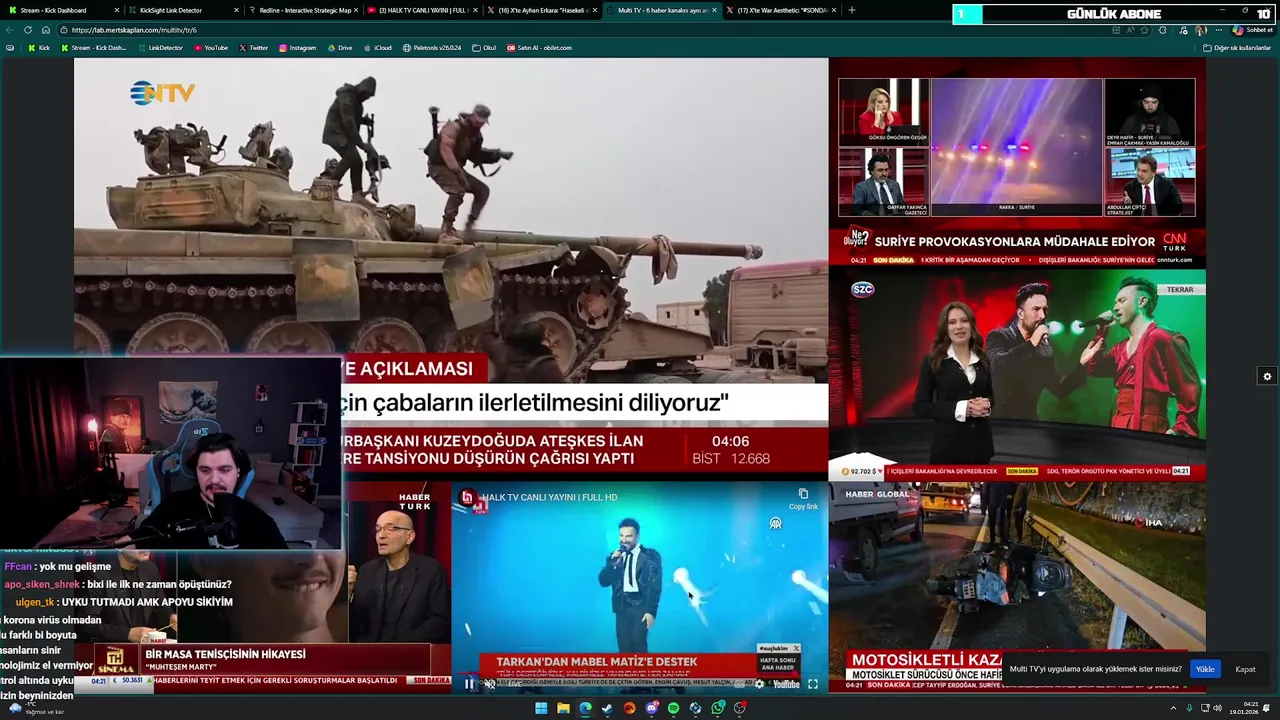The height and width of the screenshot is (720, 1280).
Task: Open Spotify from taskbar
Action: coord(673,708)
